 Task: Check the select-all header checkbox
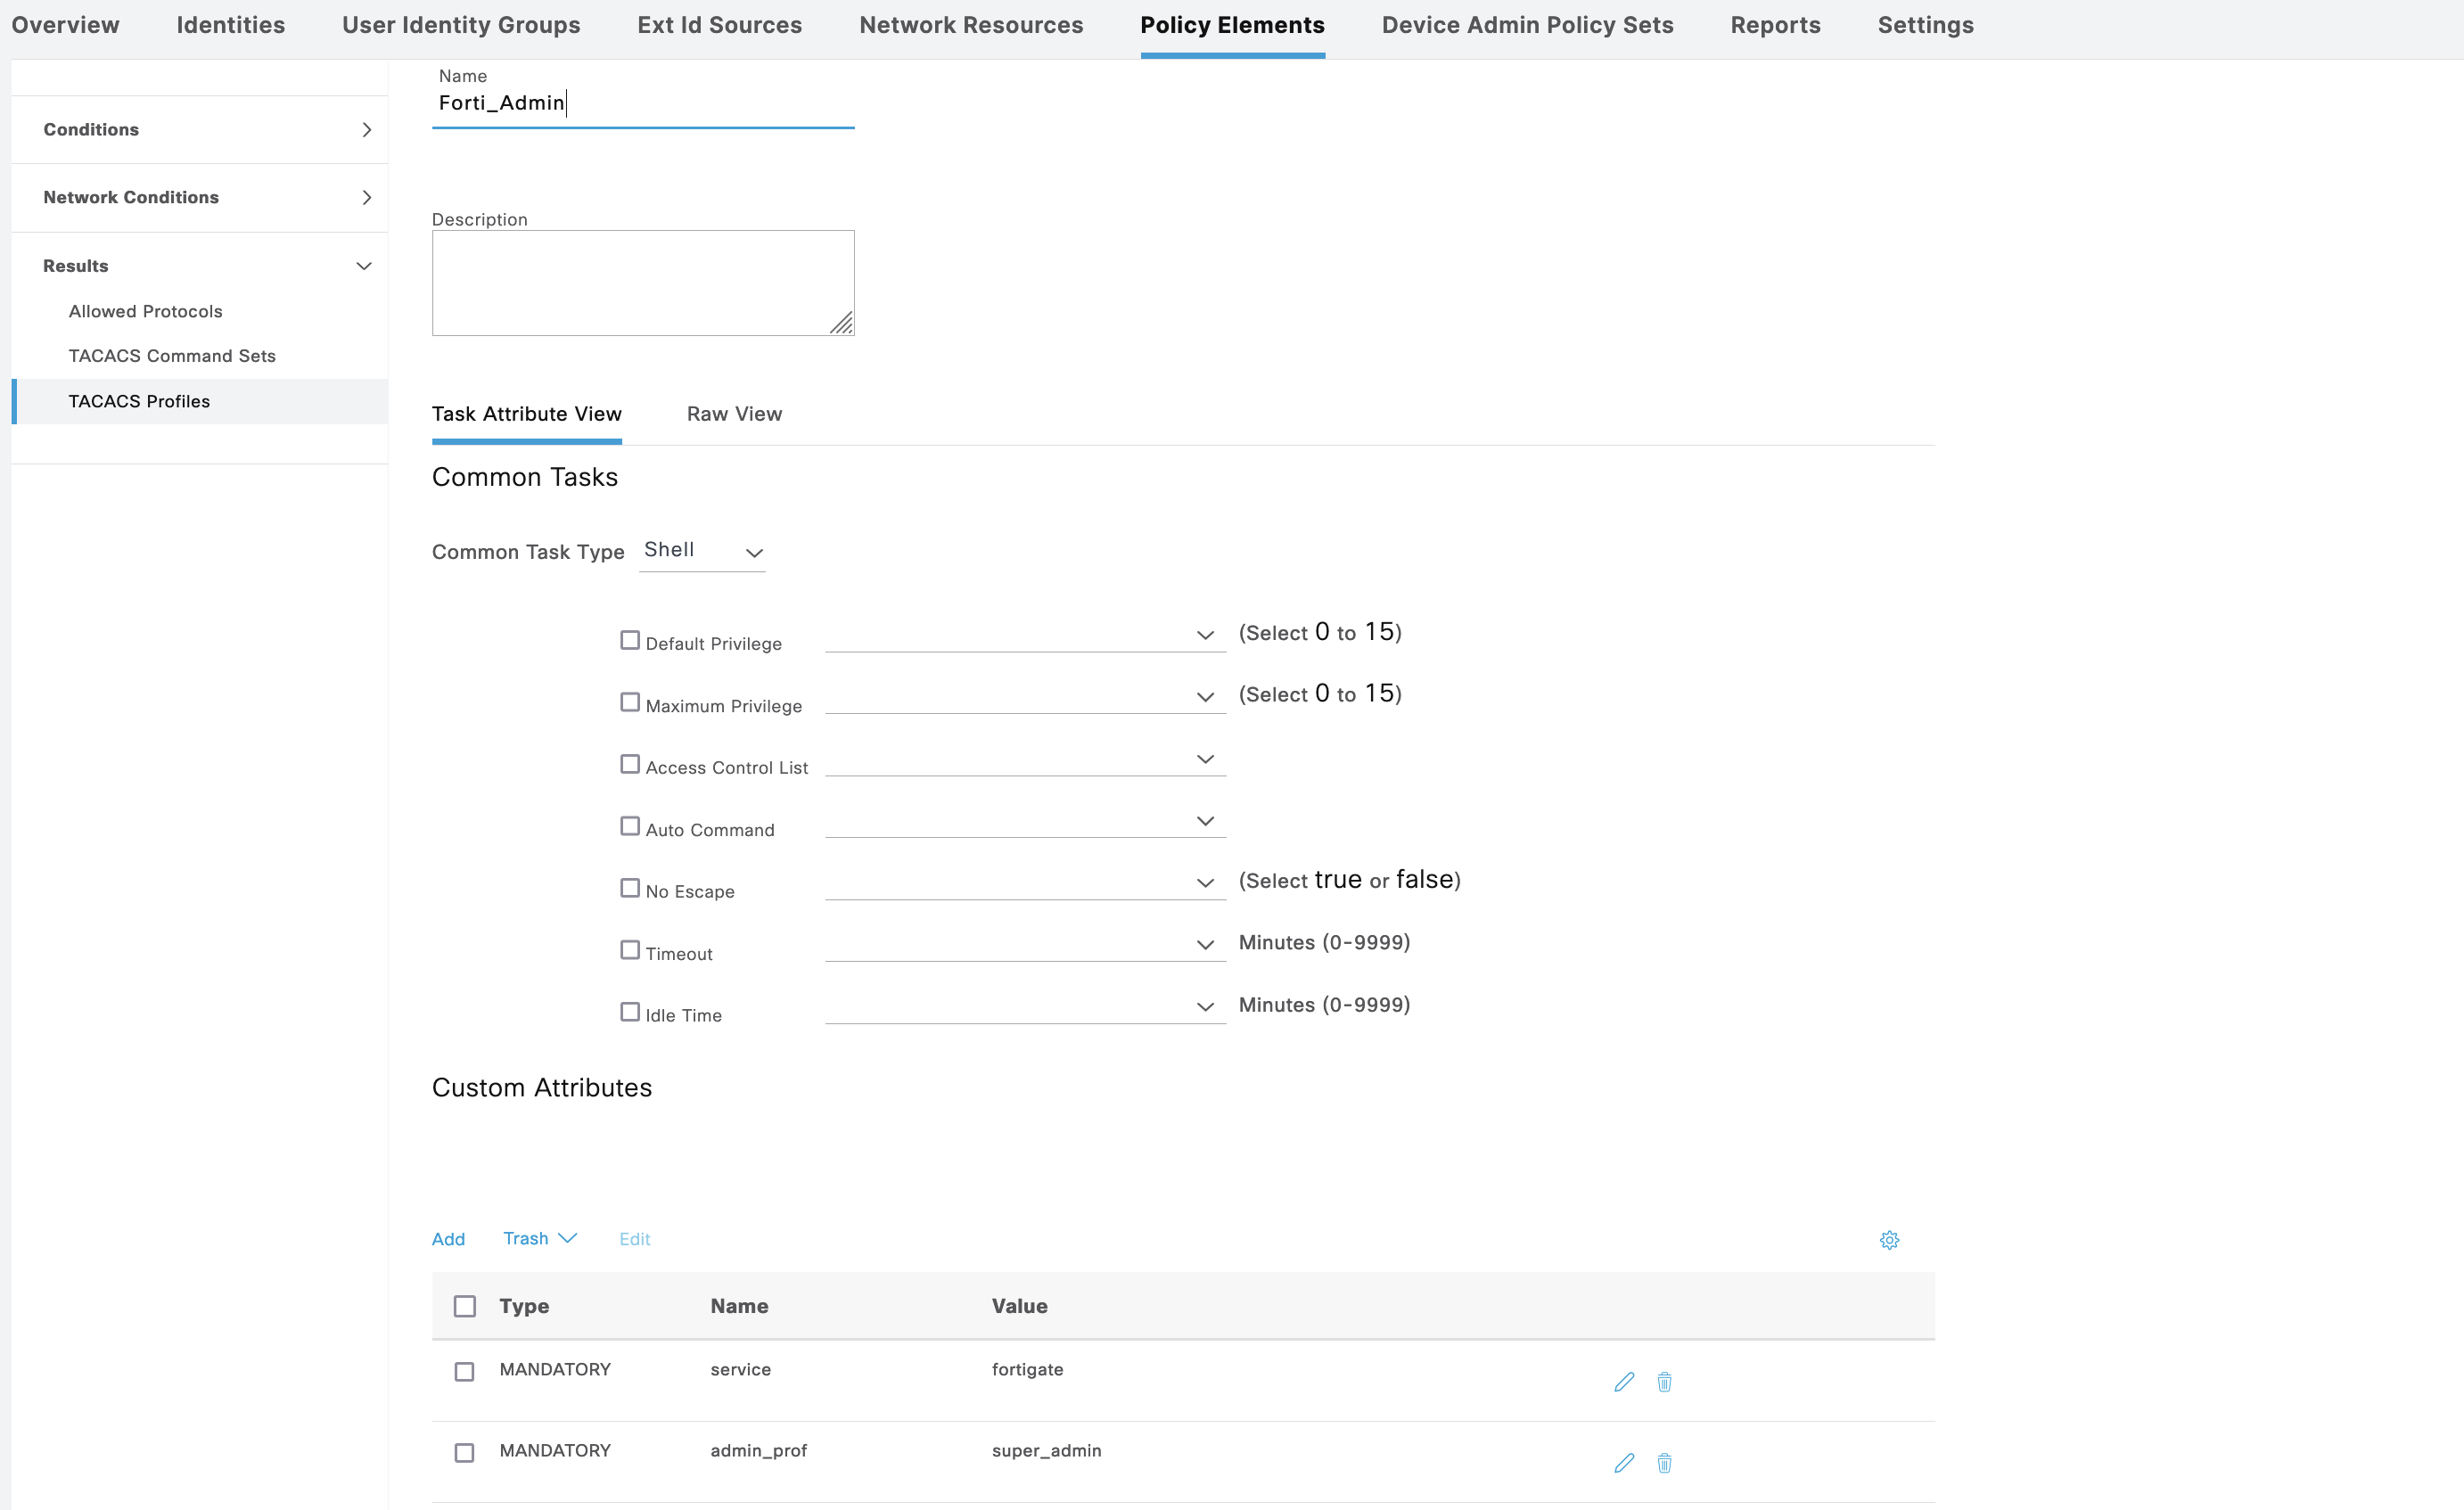(x=464, y=1306)
